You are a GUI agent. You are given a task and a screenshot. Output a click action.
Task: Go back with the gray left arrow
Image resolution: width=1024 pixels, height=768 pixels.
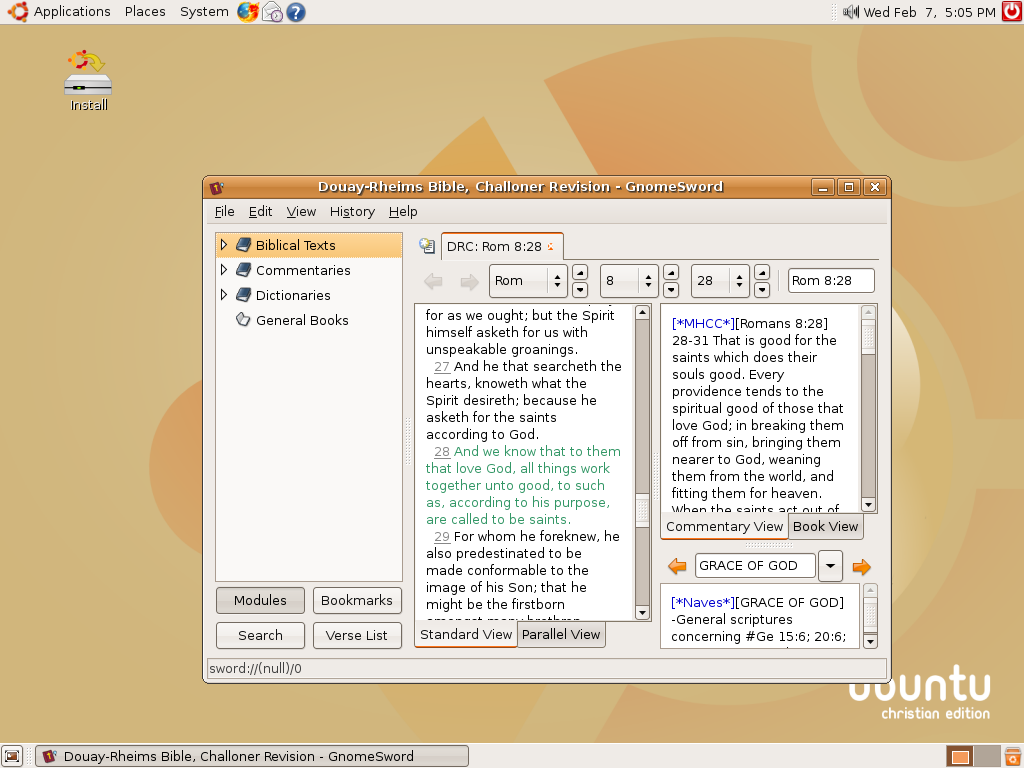point(433,281)
